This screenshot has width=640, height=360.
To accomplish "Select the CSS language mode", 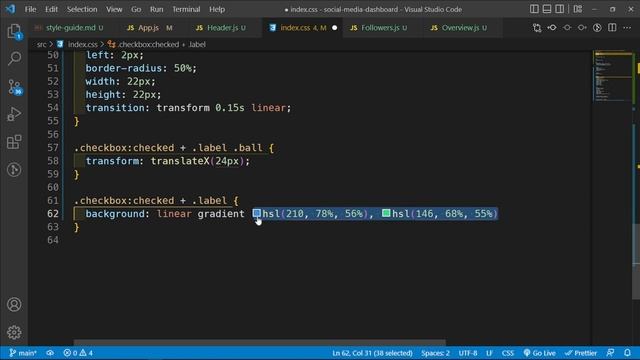I will tap(508, 353).
